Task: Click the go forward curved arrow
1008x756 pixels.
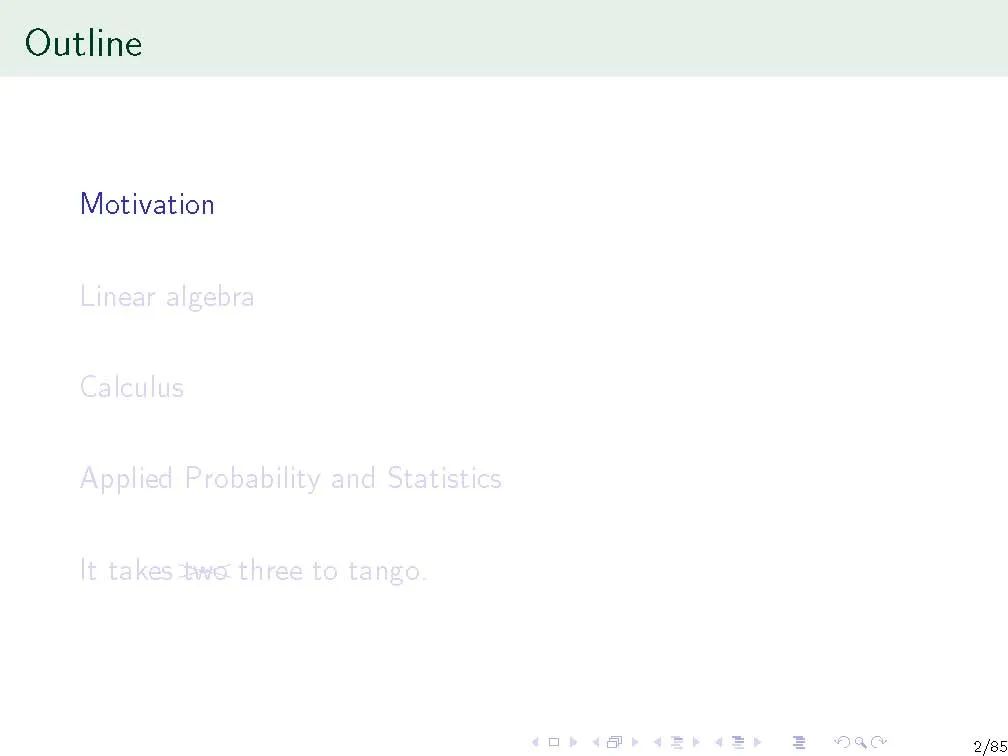Action: tap(877, 742)
